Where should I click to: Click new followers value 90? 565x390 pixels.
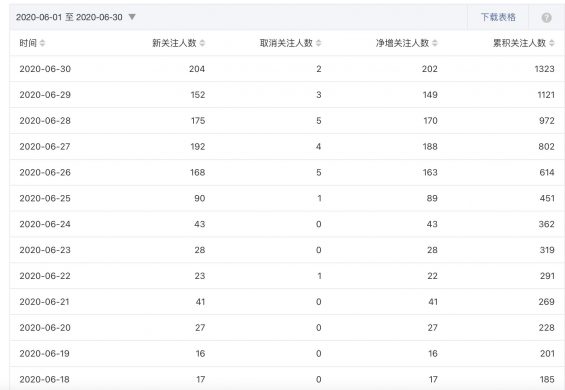(x=200, y=198)
